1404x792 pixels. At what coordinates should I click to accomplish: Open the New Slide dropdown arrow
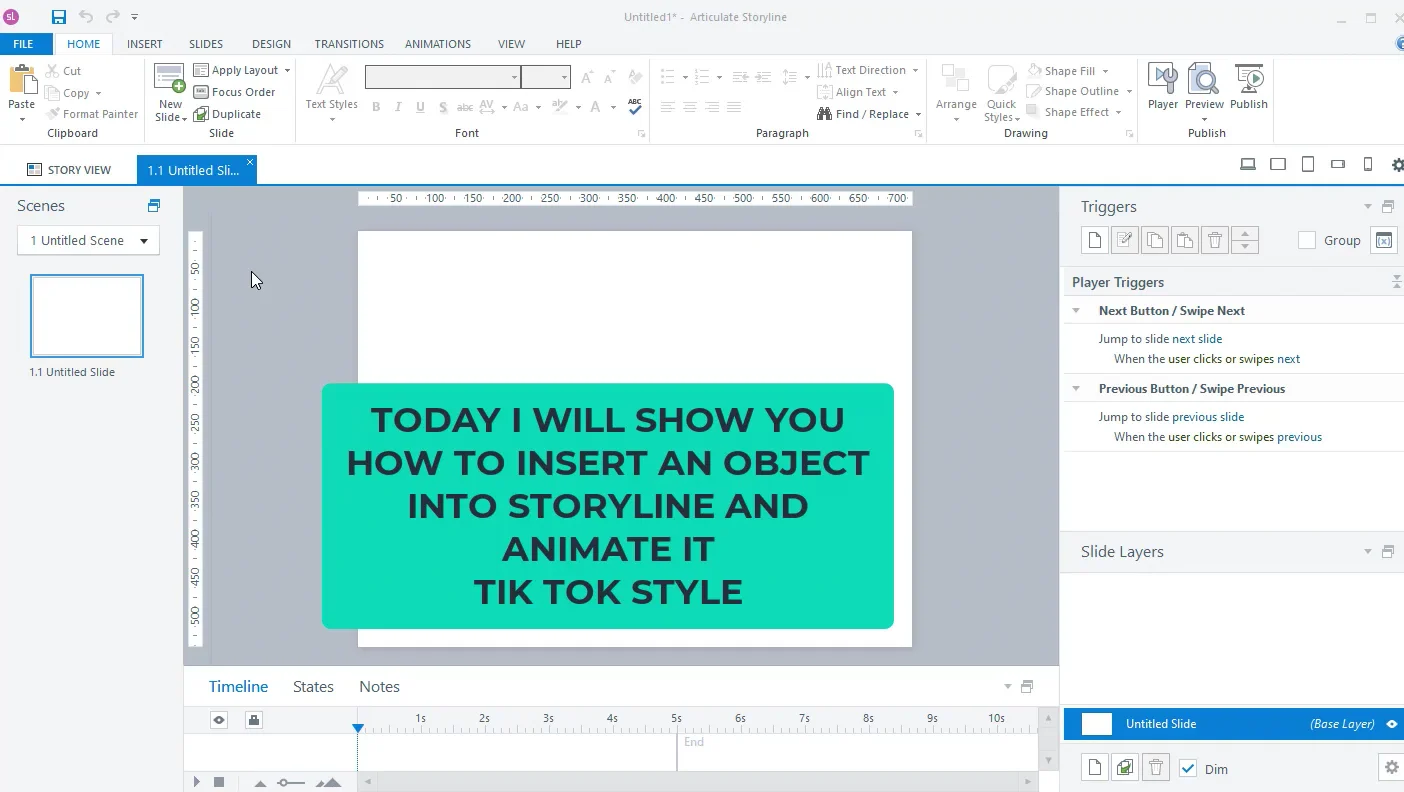point(185,118)
